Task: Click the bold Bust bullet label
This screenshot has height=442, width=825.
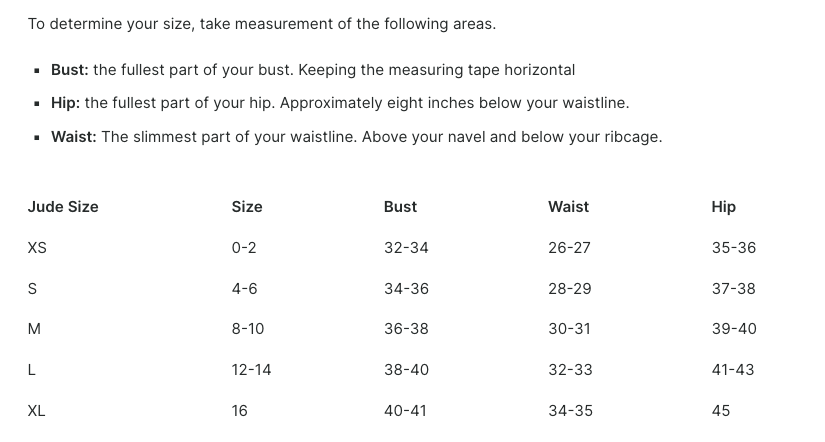Action: click(x=70, y=70)
